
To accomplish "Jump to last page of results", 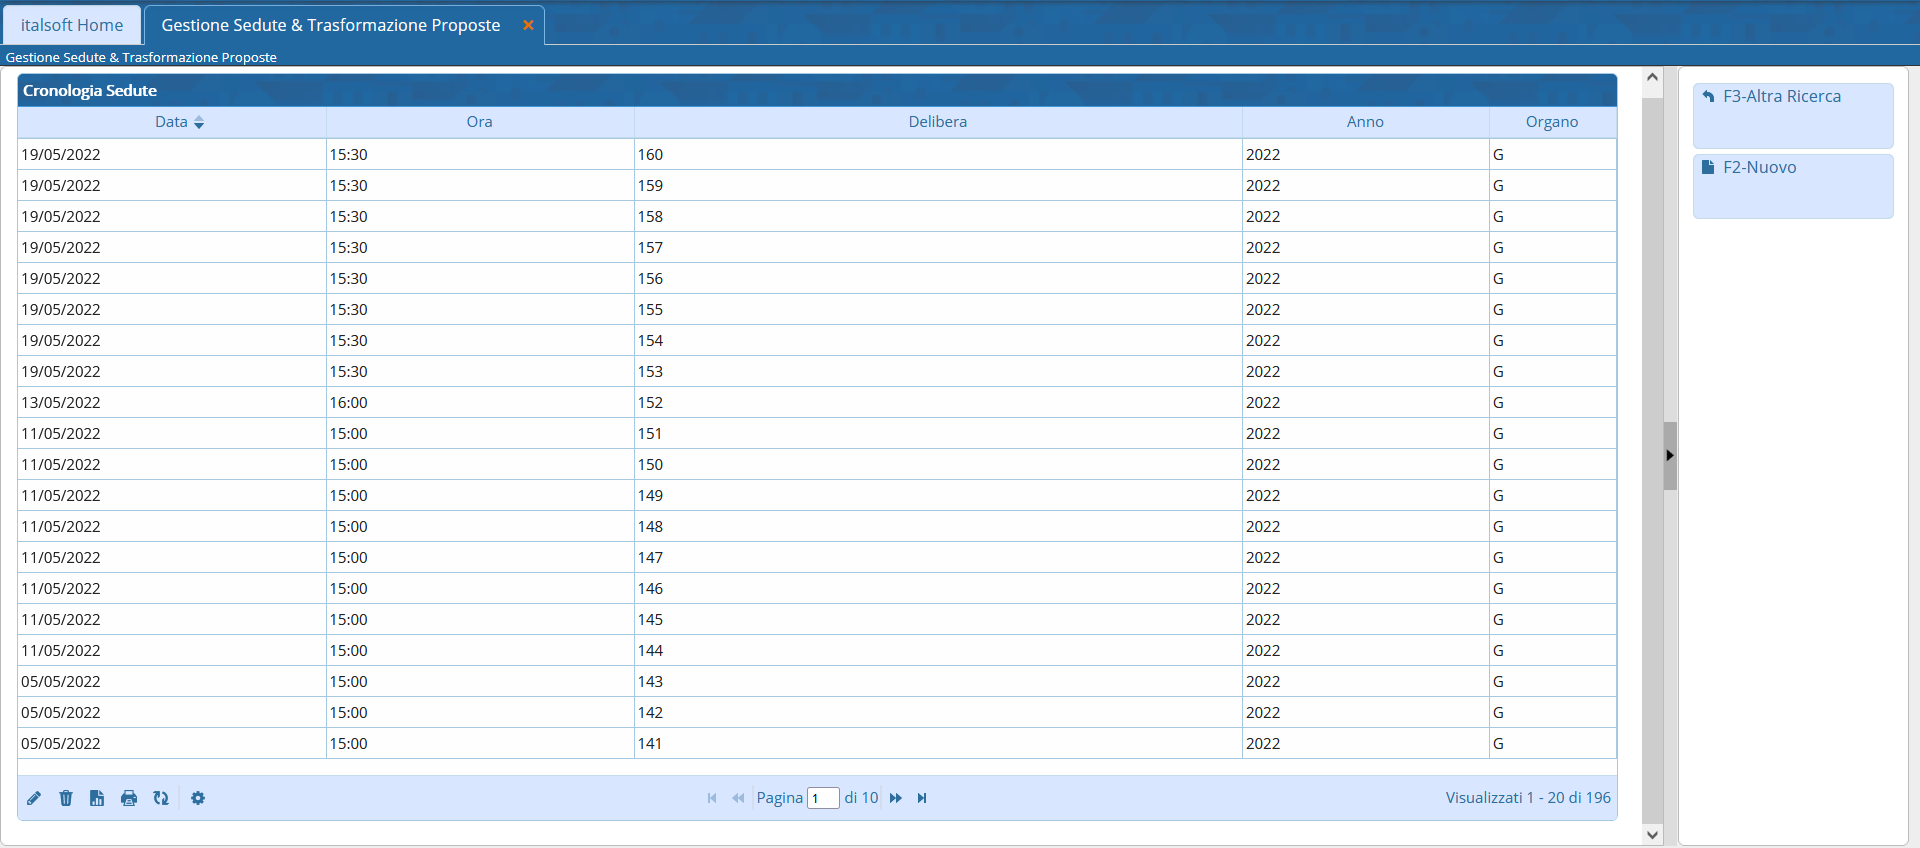I will point(922,798).
